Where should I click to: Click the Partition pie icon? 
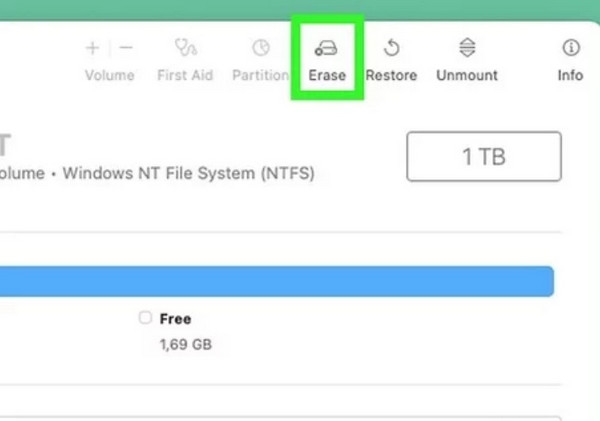pos(261,48)
